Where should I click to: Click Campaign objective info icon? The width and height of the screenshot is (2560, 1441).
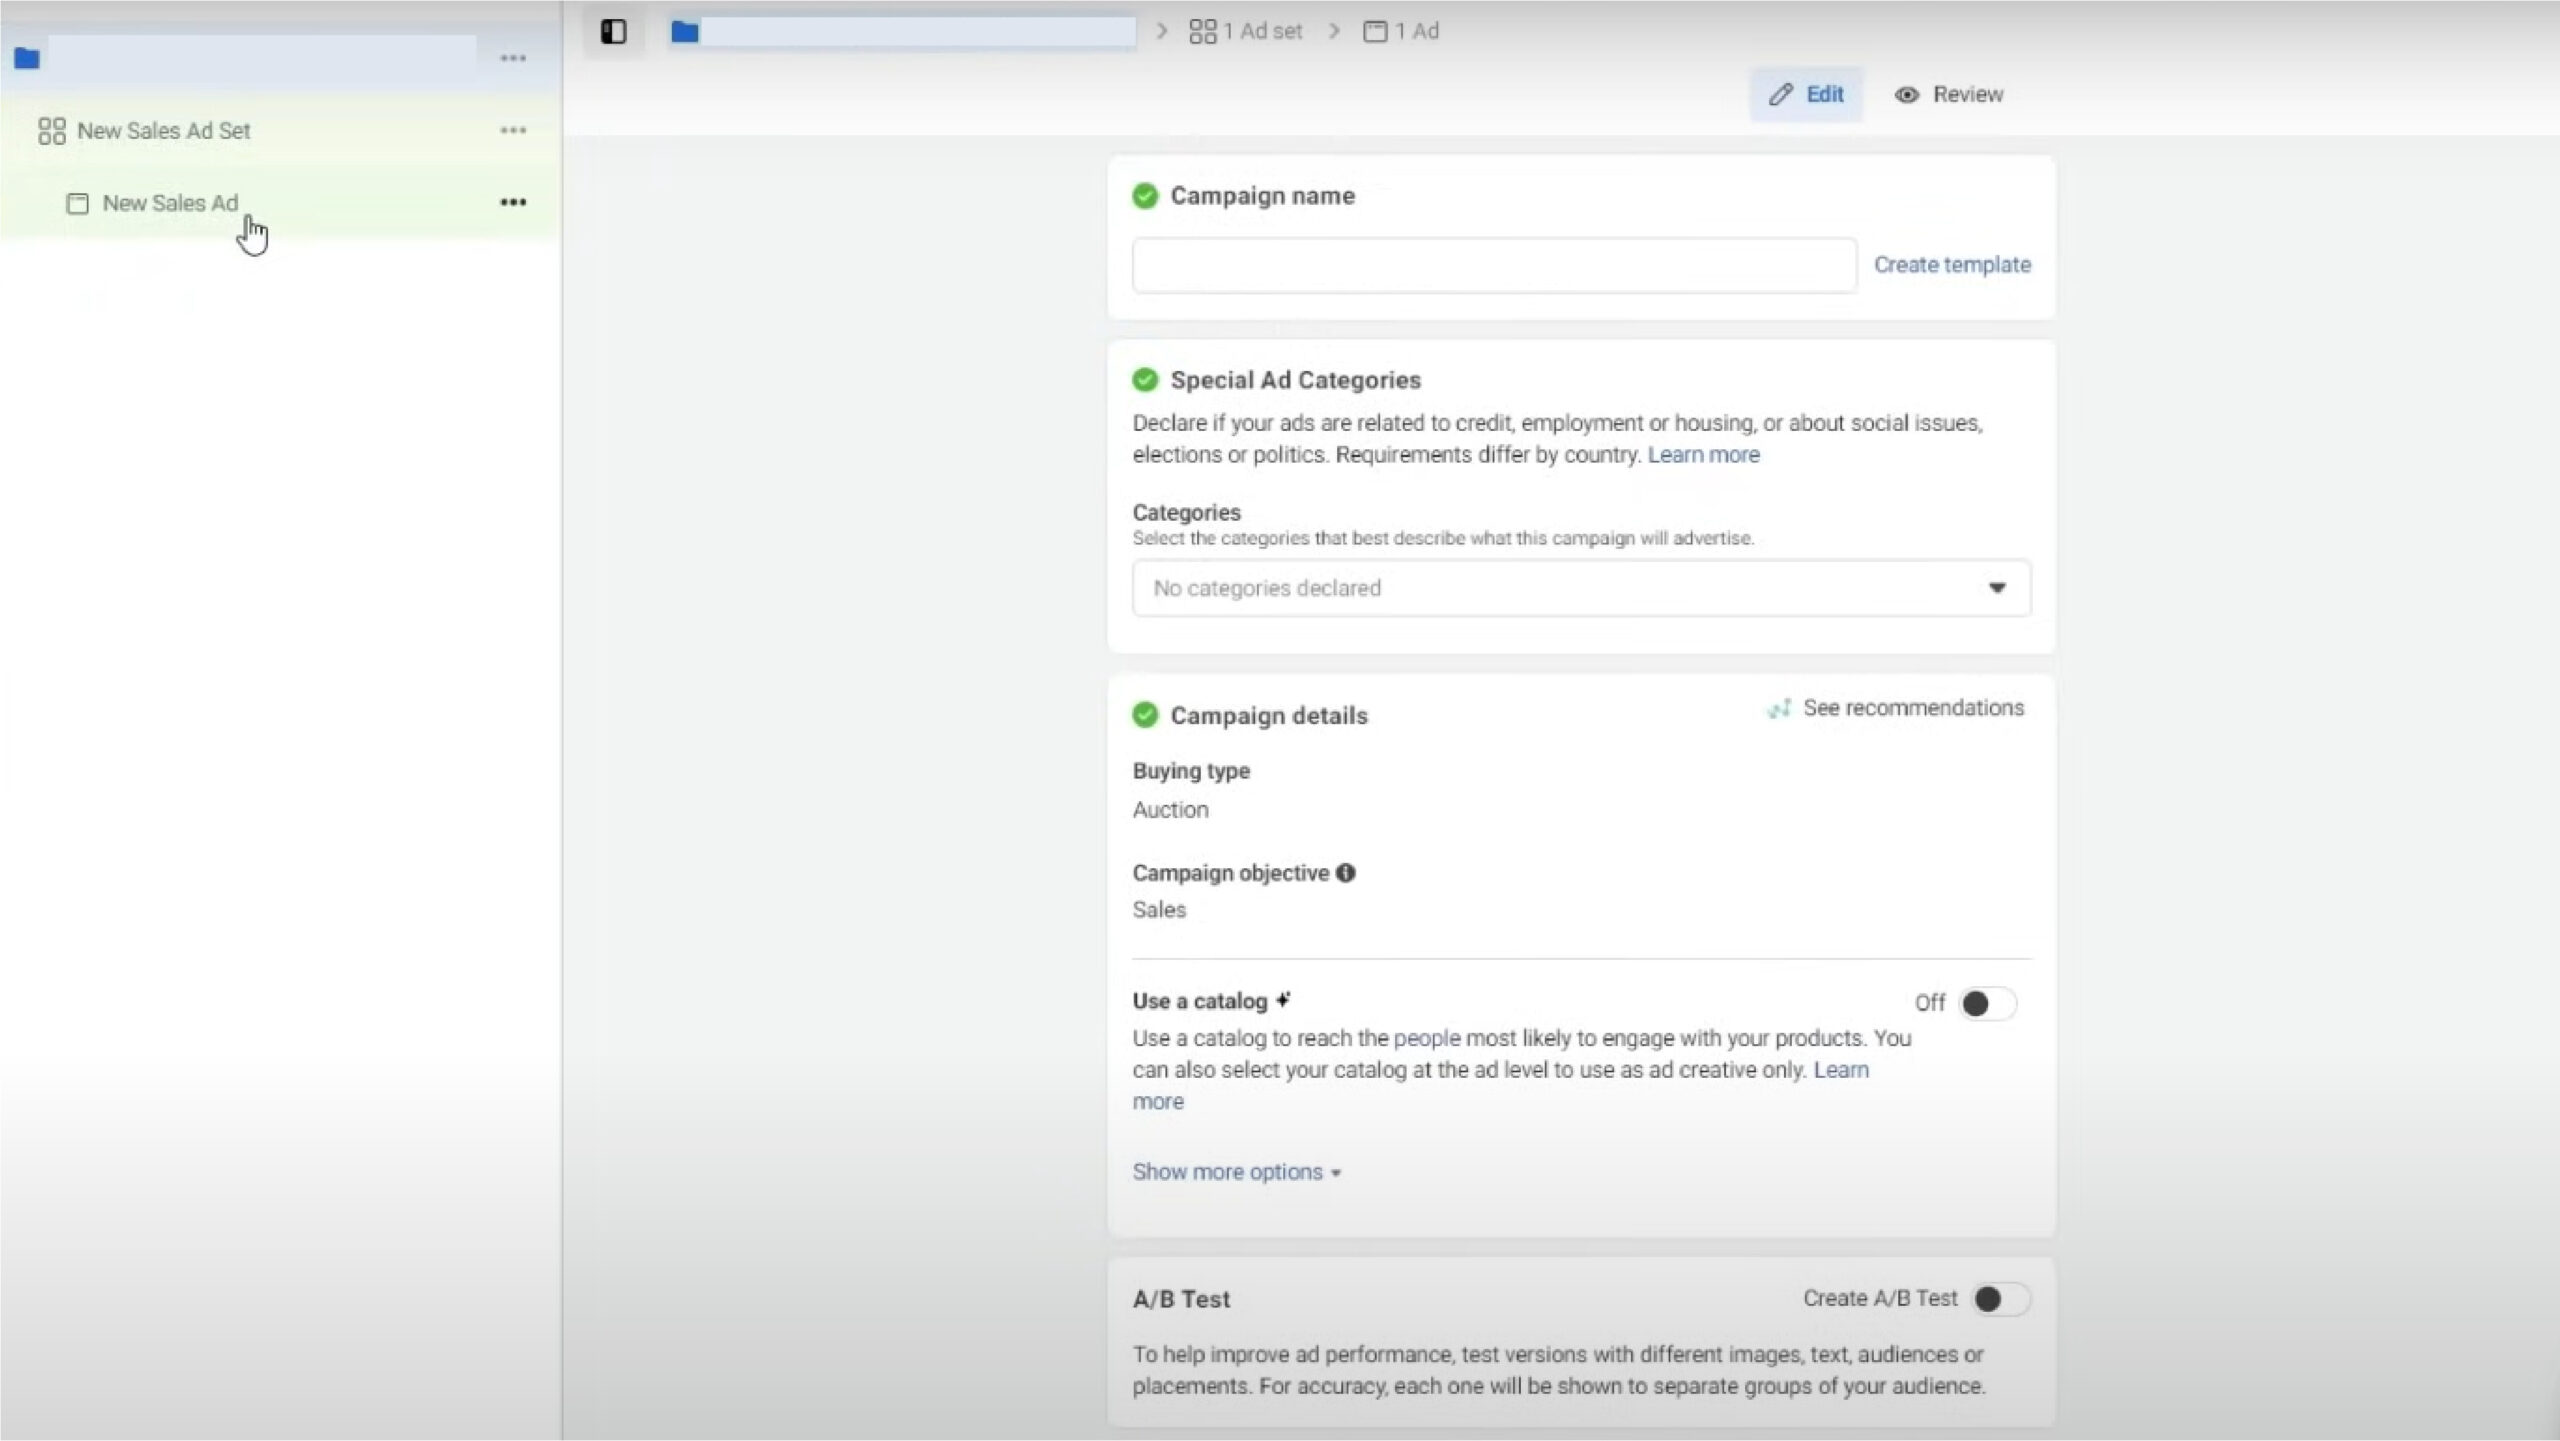[1346, 873]
